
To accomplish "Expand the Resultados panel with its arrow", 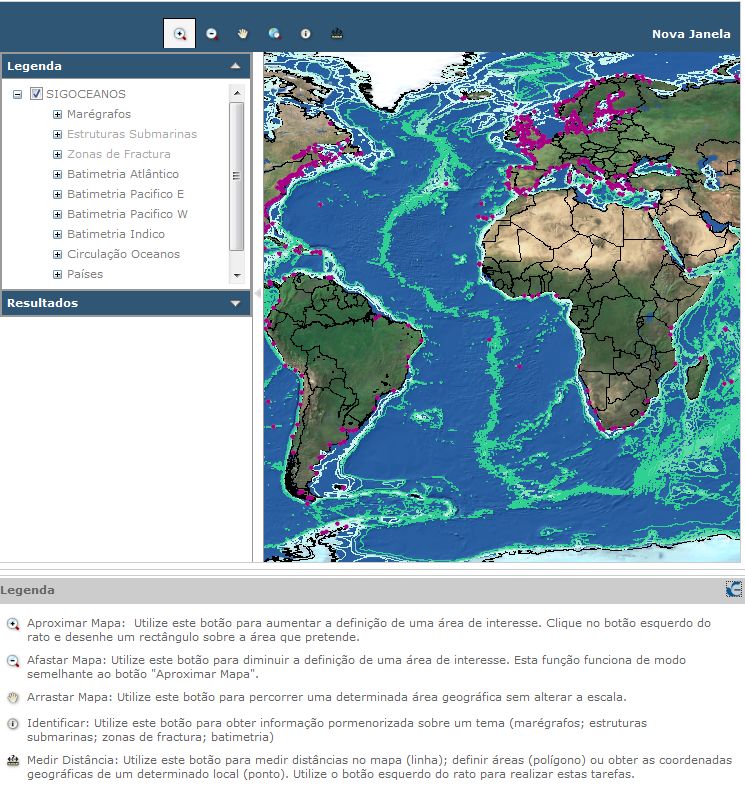I will click(235, 303).
